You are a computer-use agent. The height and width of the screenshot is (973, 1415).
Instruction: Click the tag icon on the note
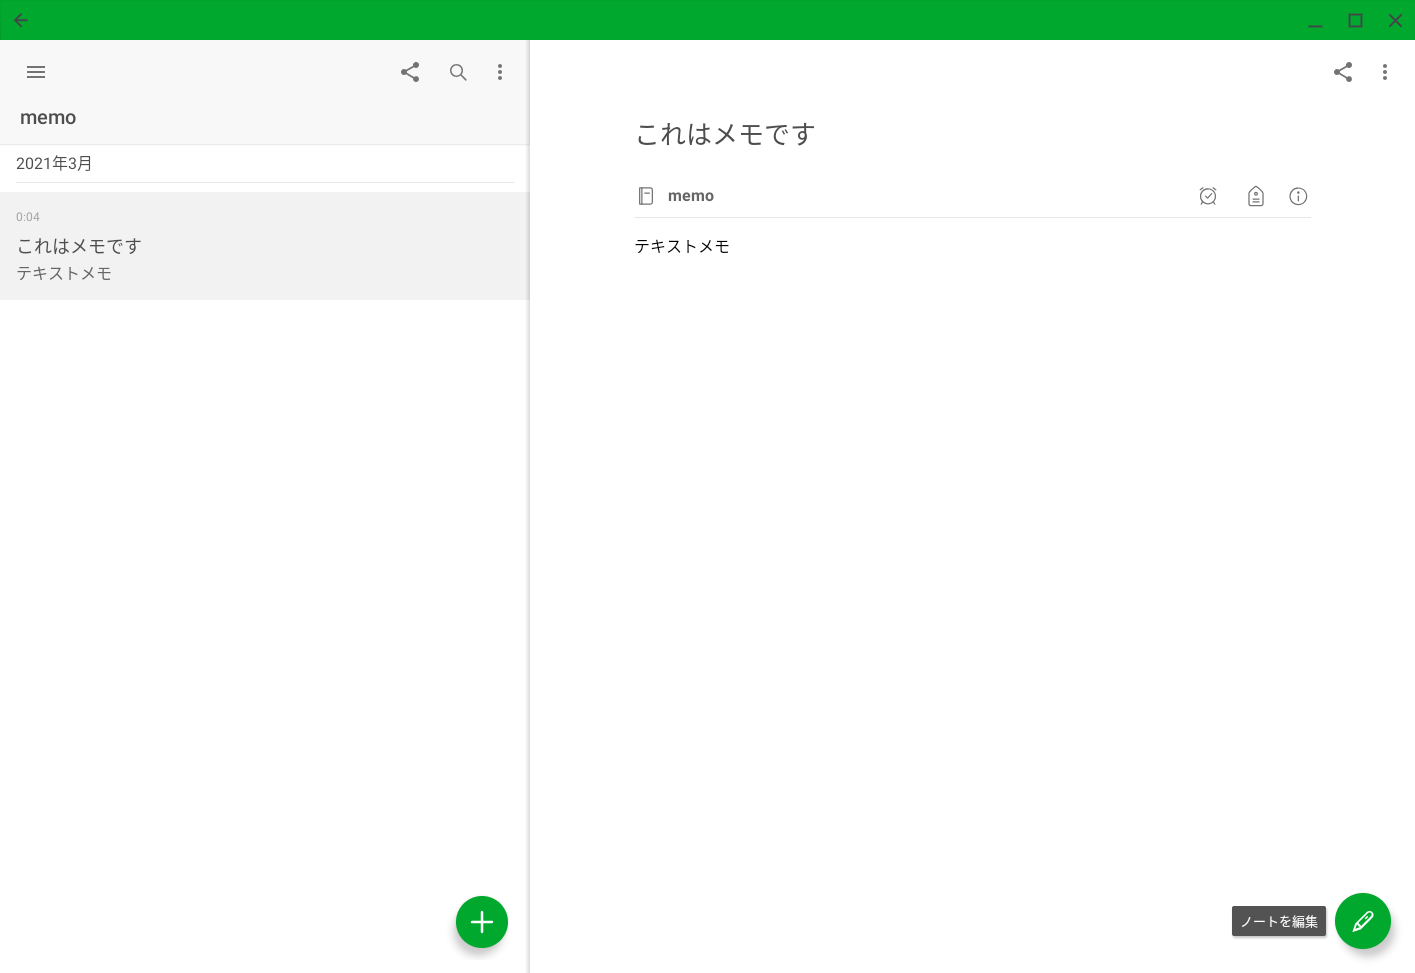(x=1256, y=196)
